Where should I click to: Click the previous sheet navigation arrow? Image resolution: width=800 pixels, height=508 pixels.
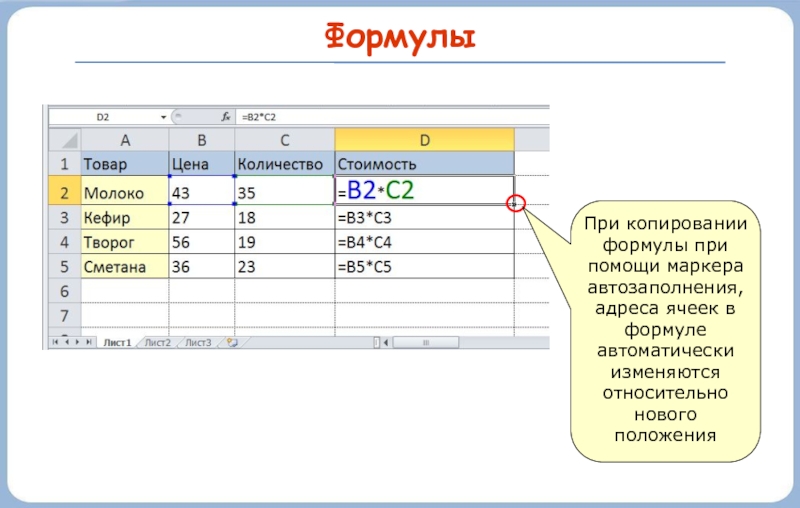click(x=69, y=342)
